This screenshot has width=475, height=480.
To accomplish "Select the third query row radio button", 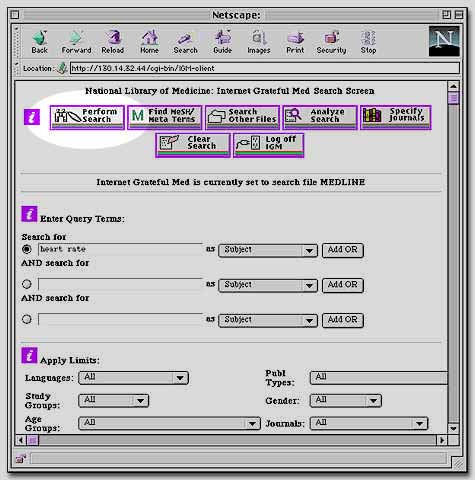I will [x=27, y=319].
